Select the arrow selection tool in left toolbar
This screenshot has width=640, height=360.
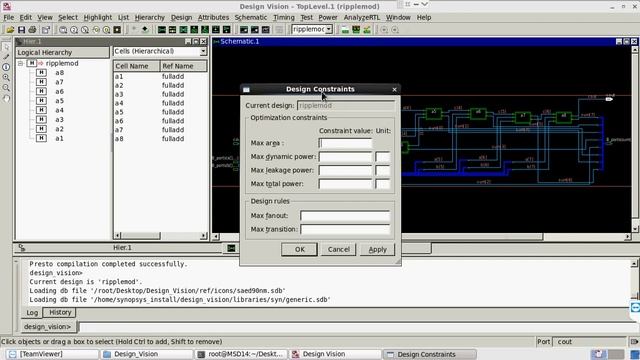(x=6, y=47)
